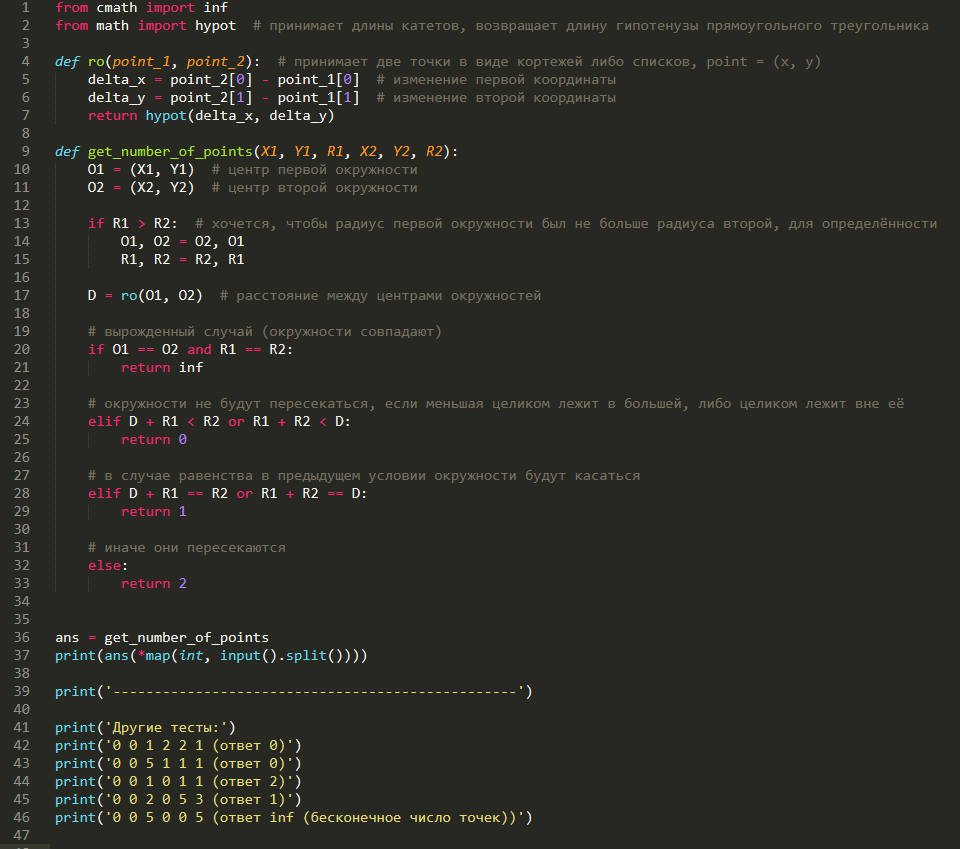
Task: Click line number 13 in the gutter
Action: (x=21, y=223)
